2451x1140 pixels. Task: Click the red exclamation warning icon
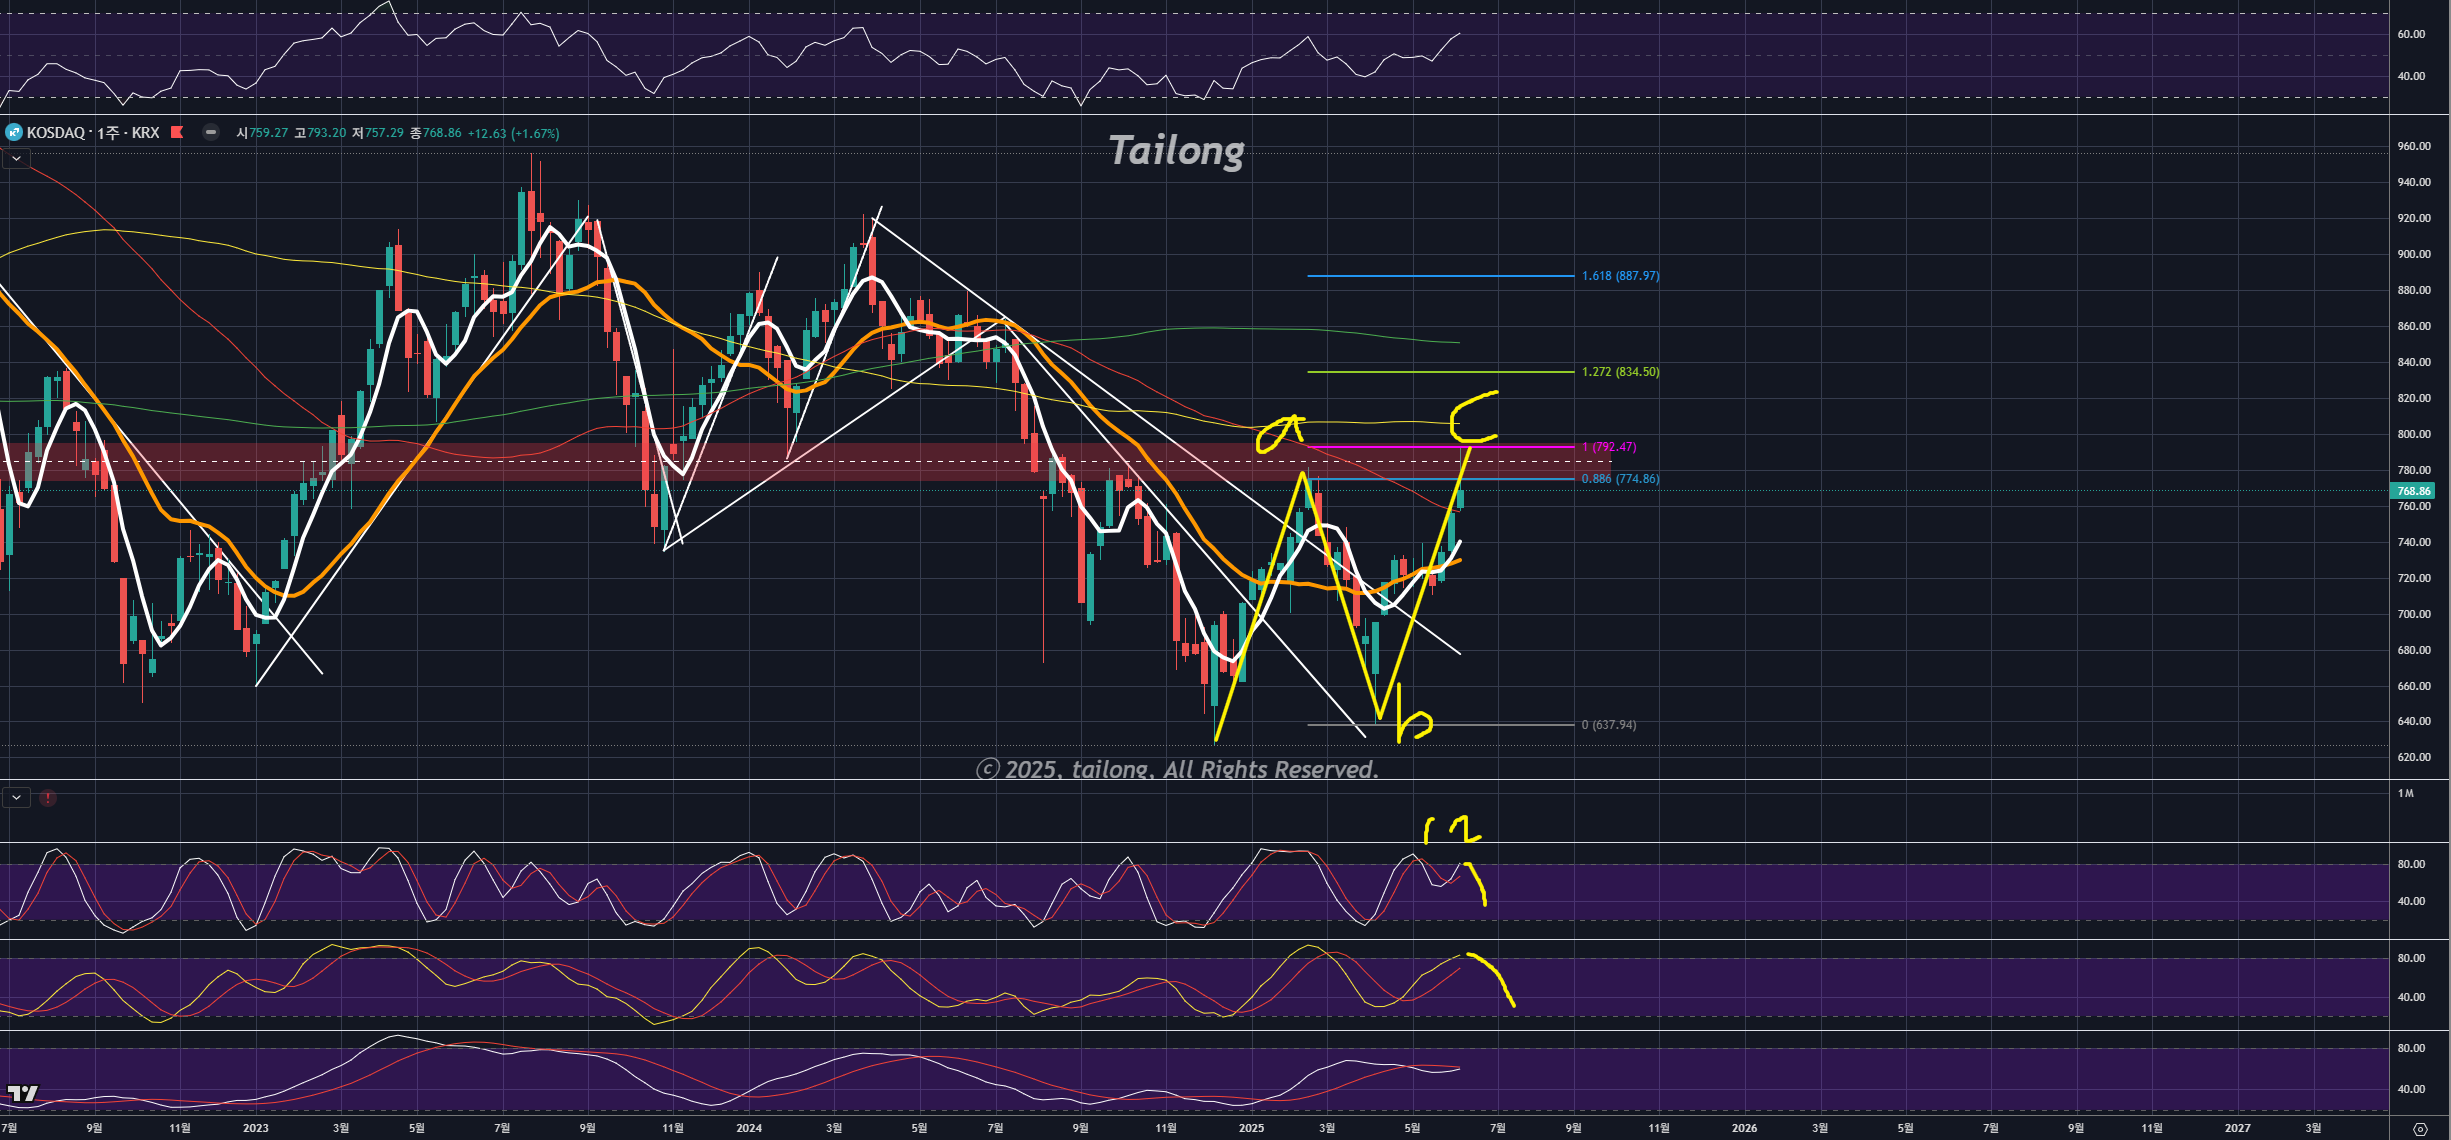48,798
